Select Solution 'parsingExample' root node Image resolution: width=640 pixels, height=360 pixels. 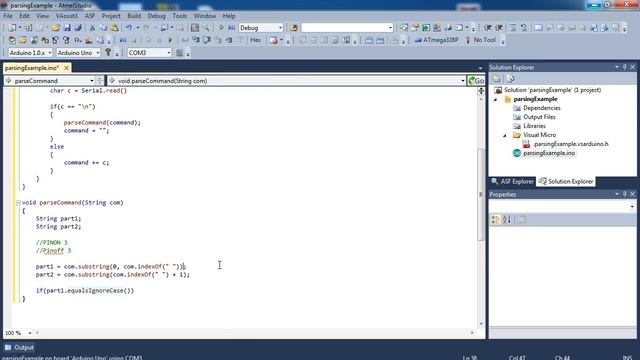pos(548,90)
